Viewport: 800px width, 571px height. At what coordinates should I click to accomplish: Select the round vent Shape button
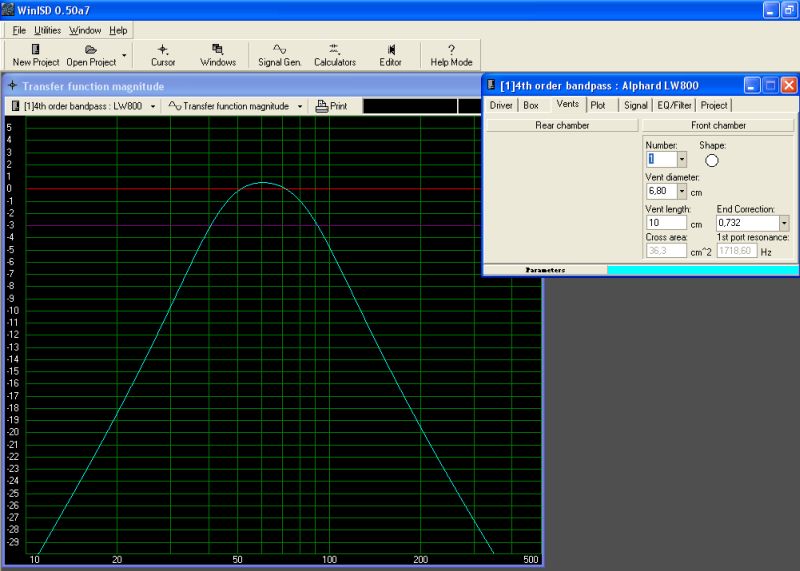pos(712,159)
